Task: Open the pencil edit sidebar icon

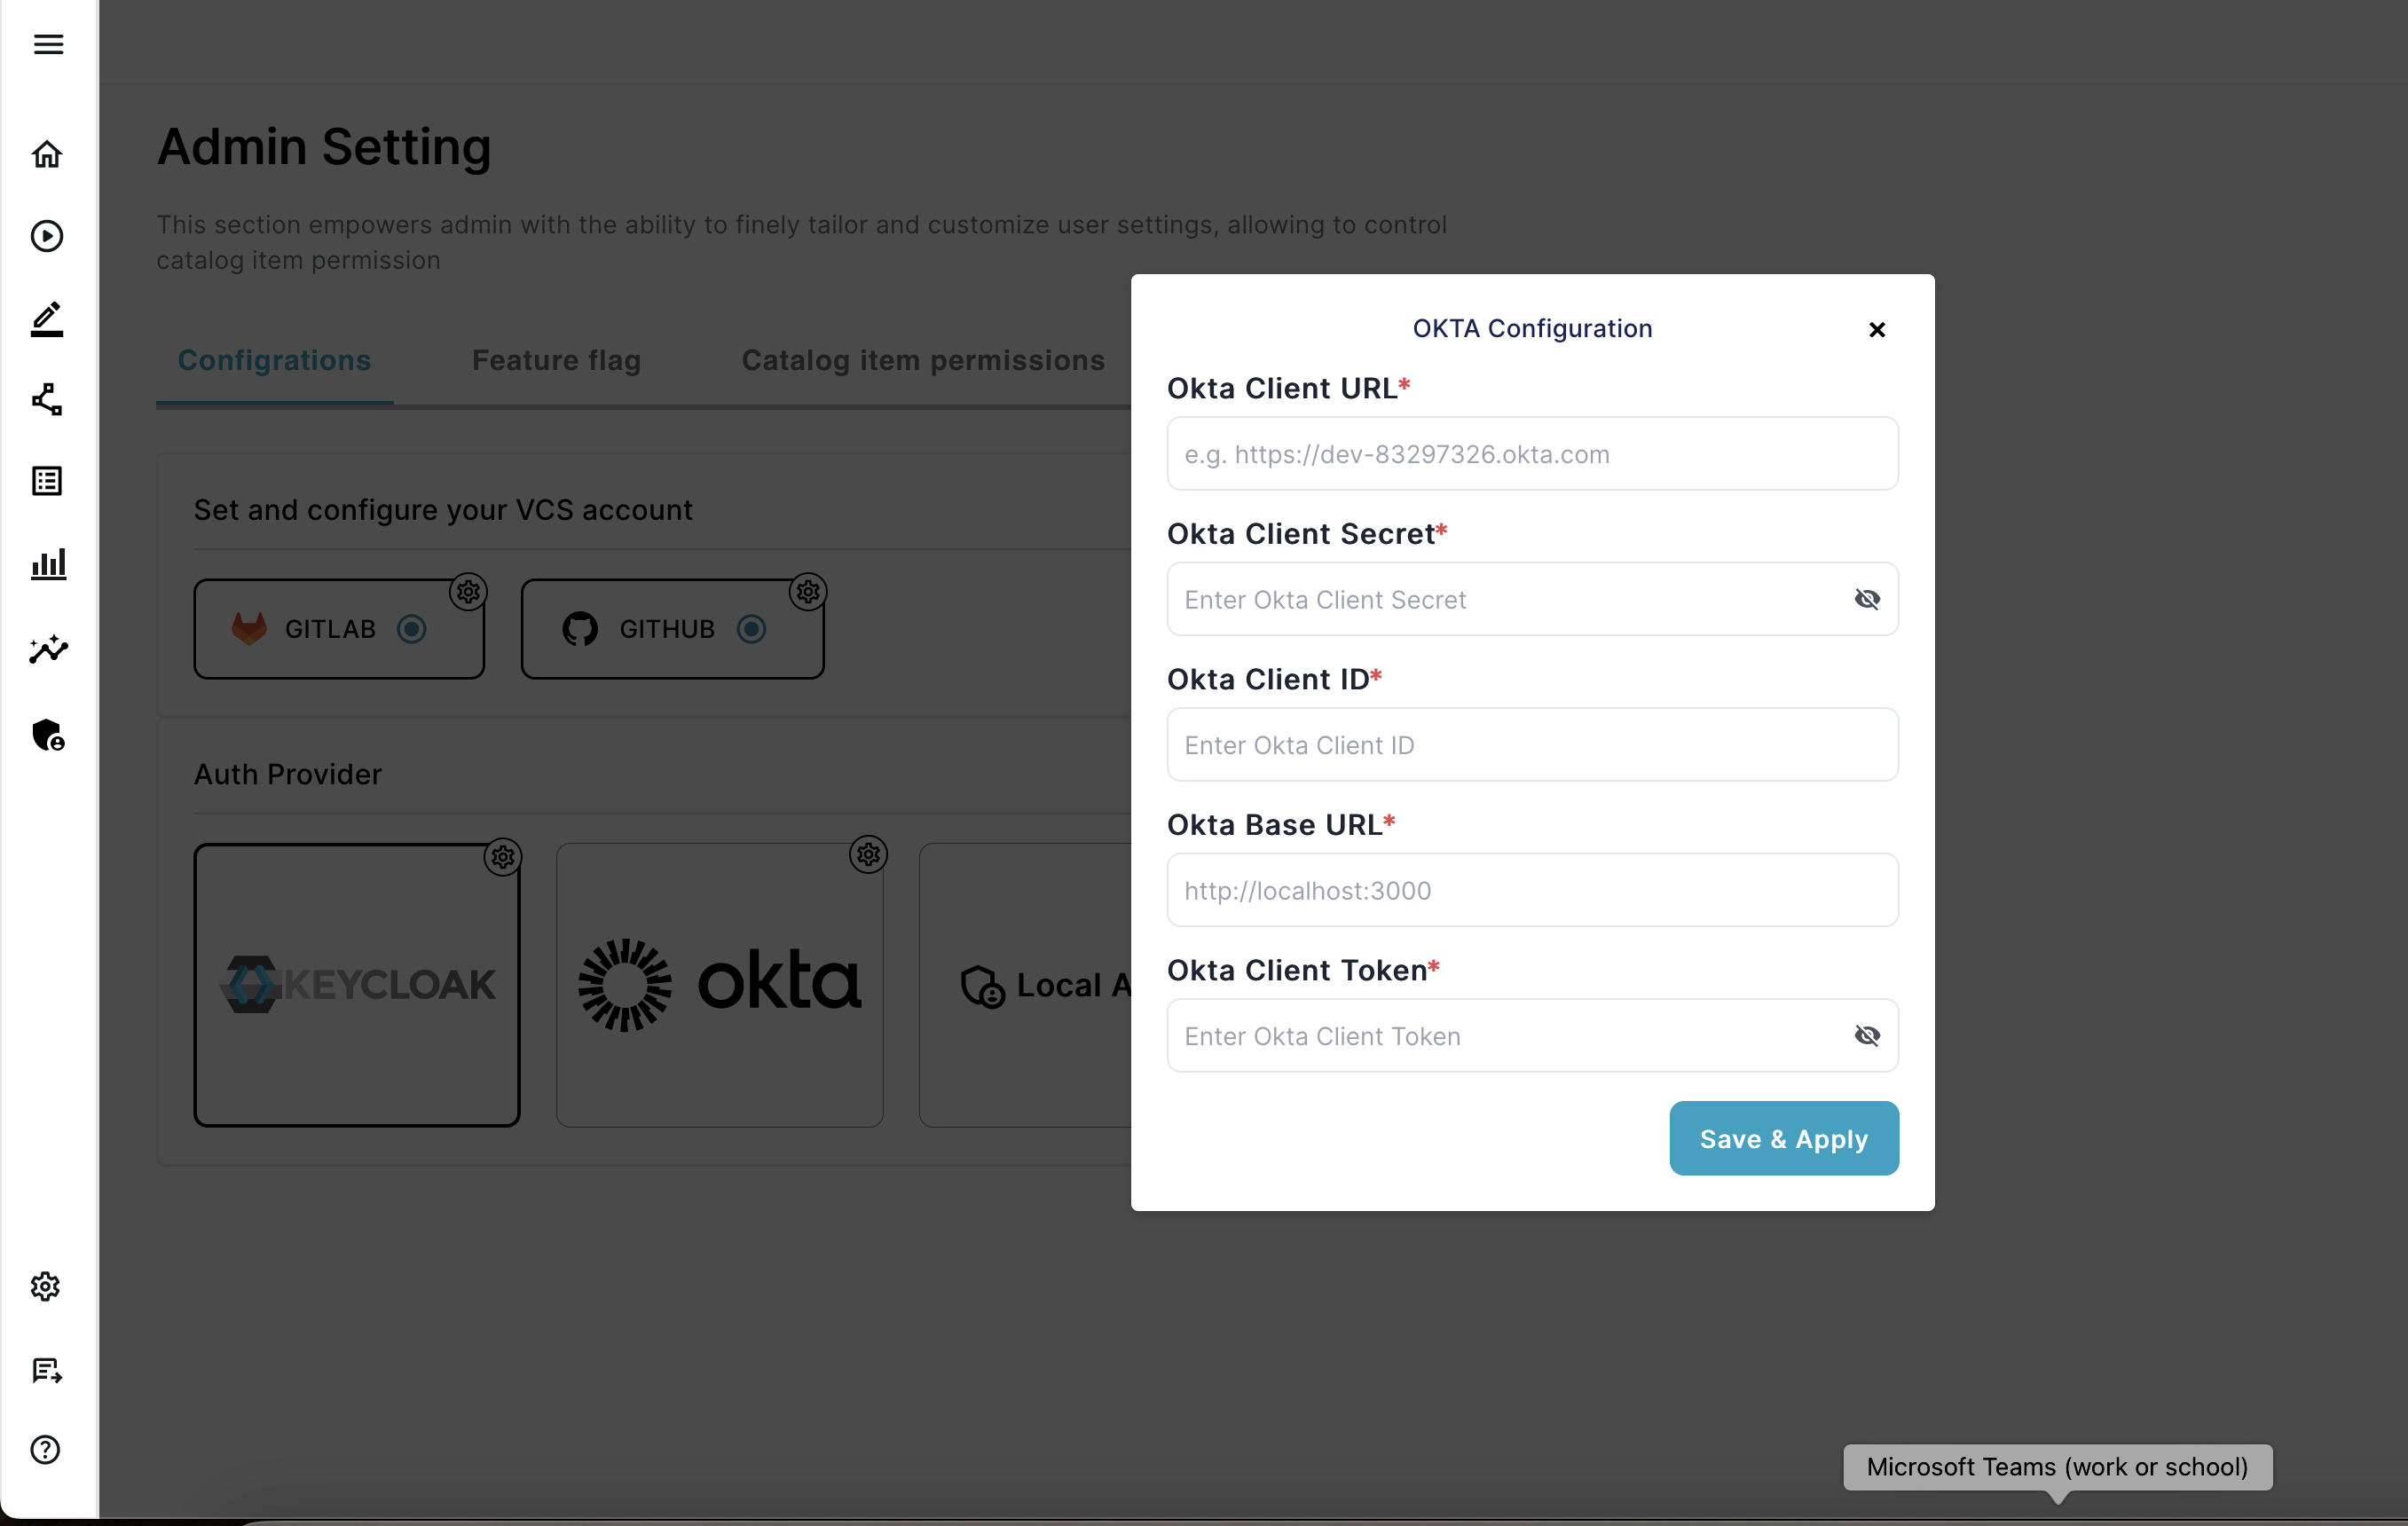Action: (47, 318)
